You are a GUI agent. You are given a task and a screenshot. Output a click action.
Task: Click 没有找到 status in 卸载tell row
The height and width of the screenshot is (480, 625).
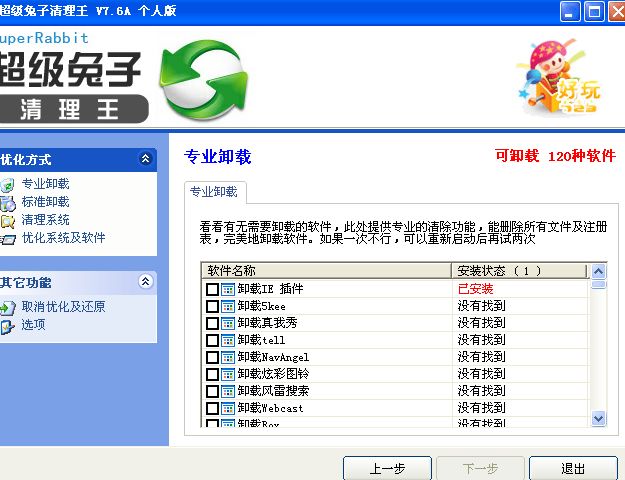[x=482, y=340]
